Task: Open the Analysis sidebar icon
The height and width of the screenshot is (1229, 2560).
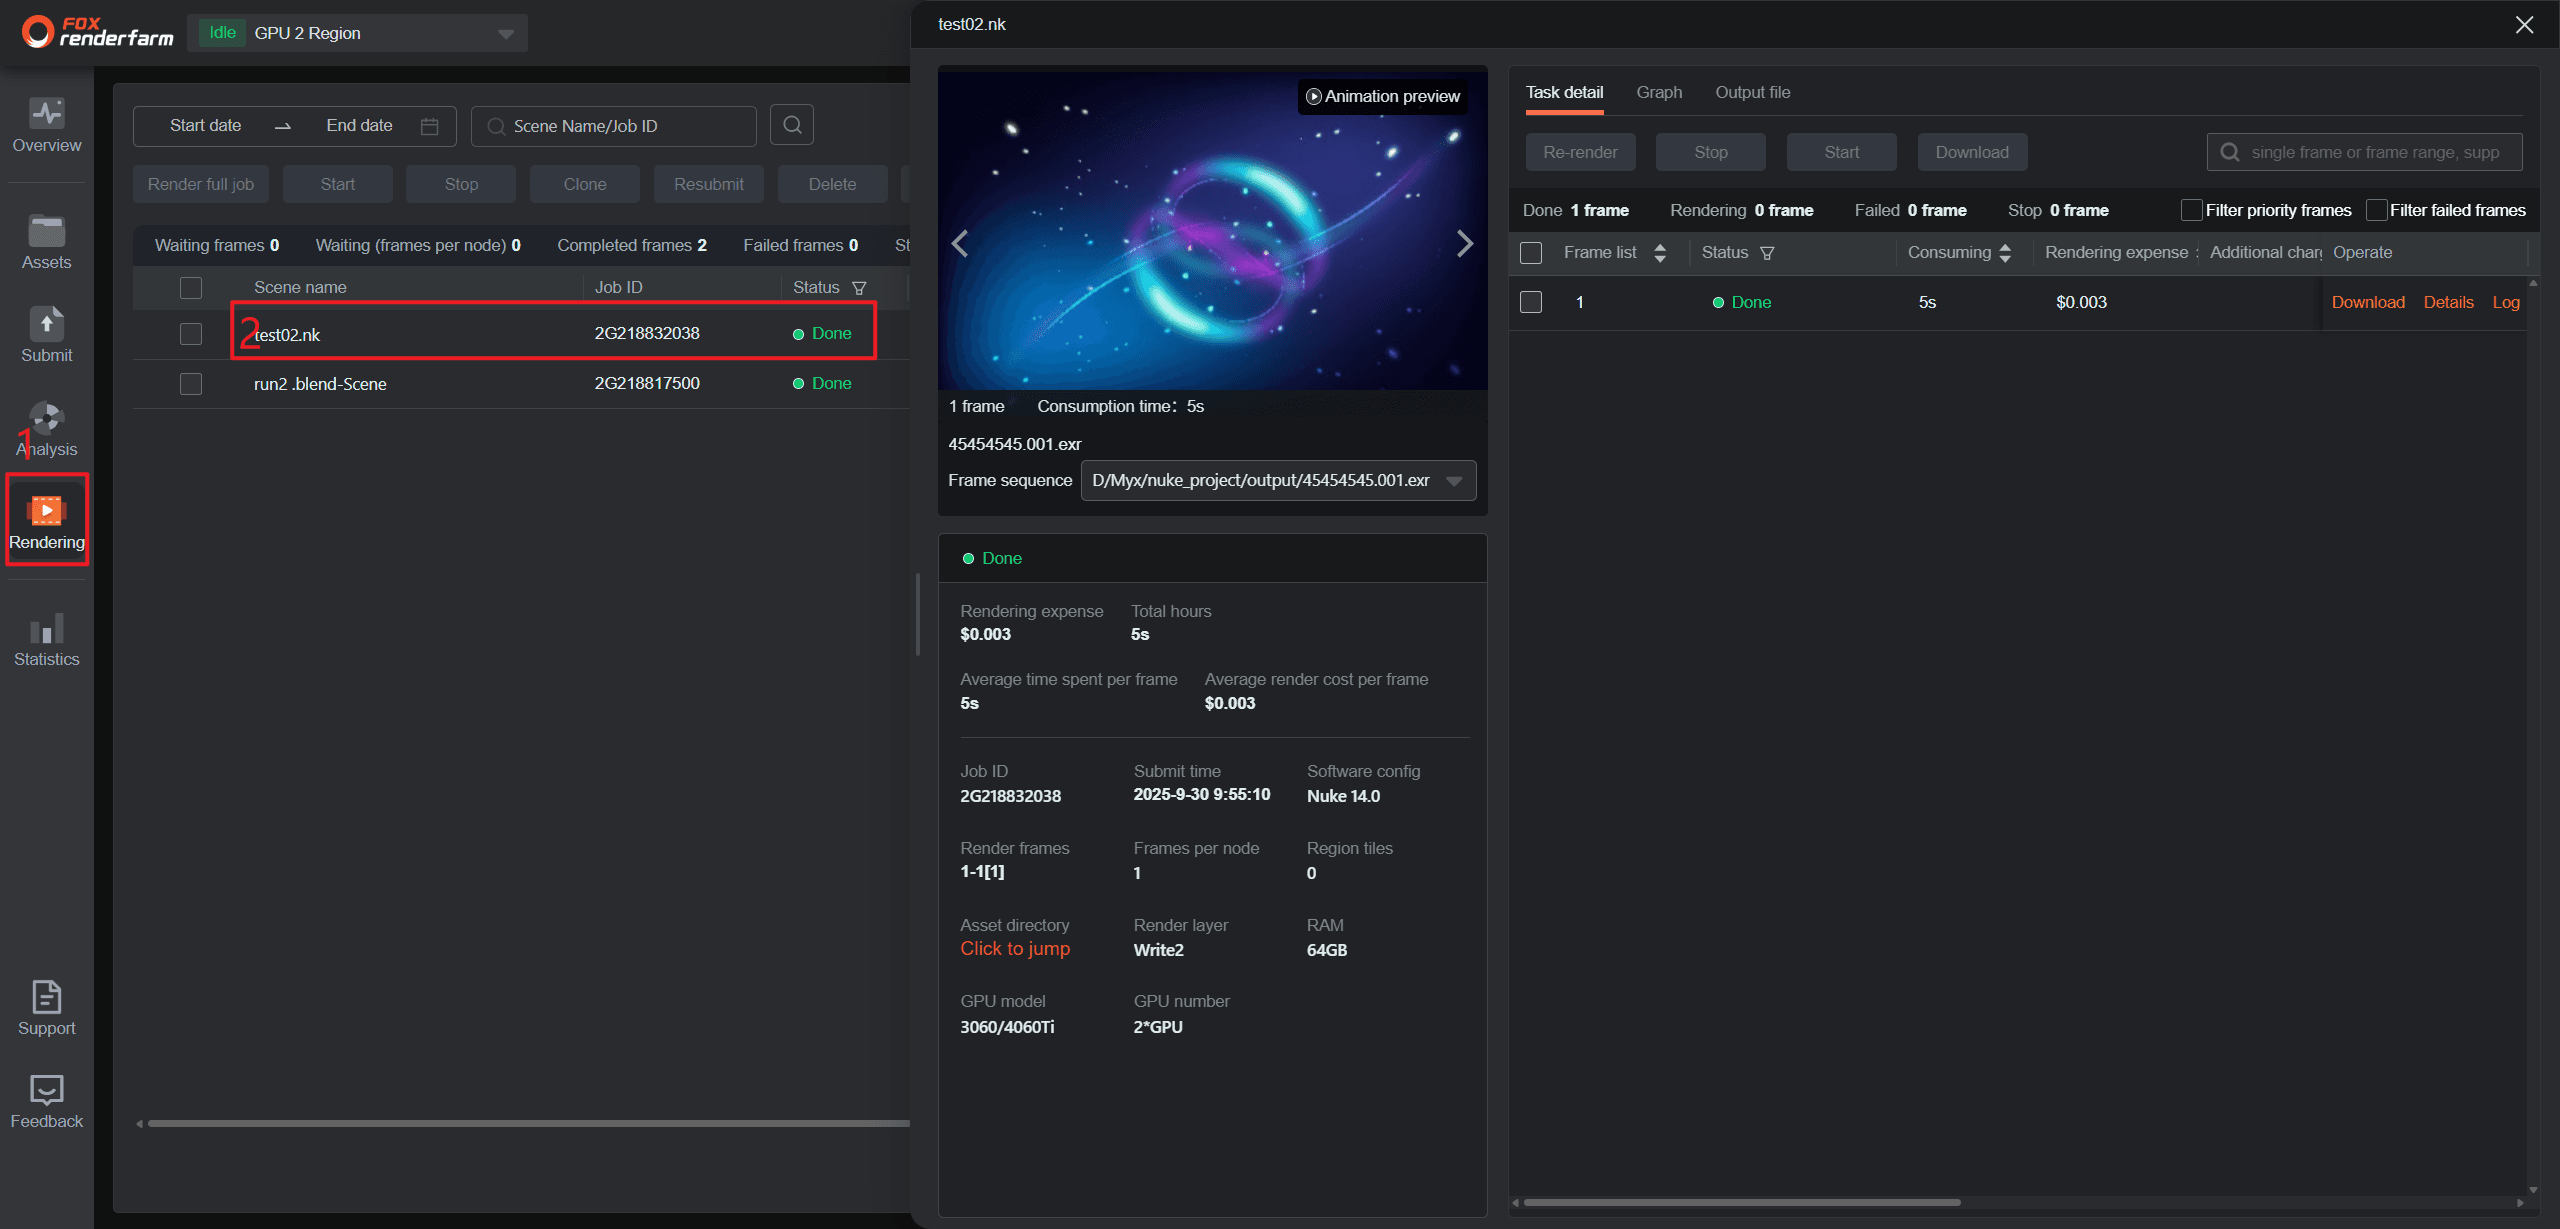Action: point(46,418)
